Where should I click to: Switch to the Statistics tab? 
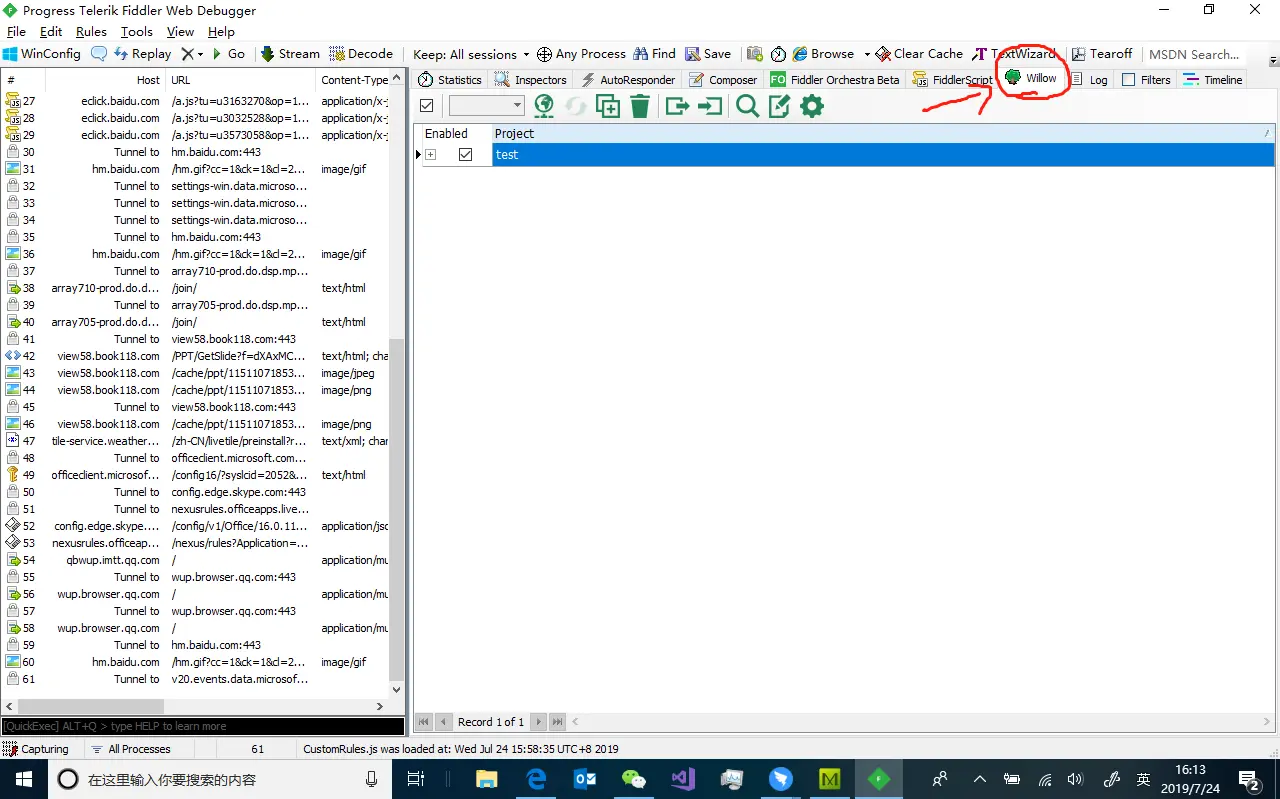click(x=450, y=80)
